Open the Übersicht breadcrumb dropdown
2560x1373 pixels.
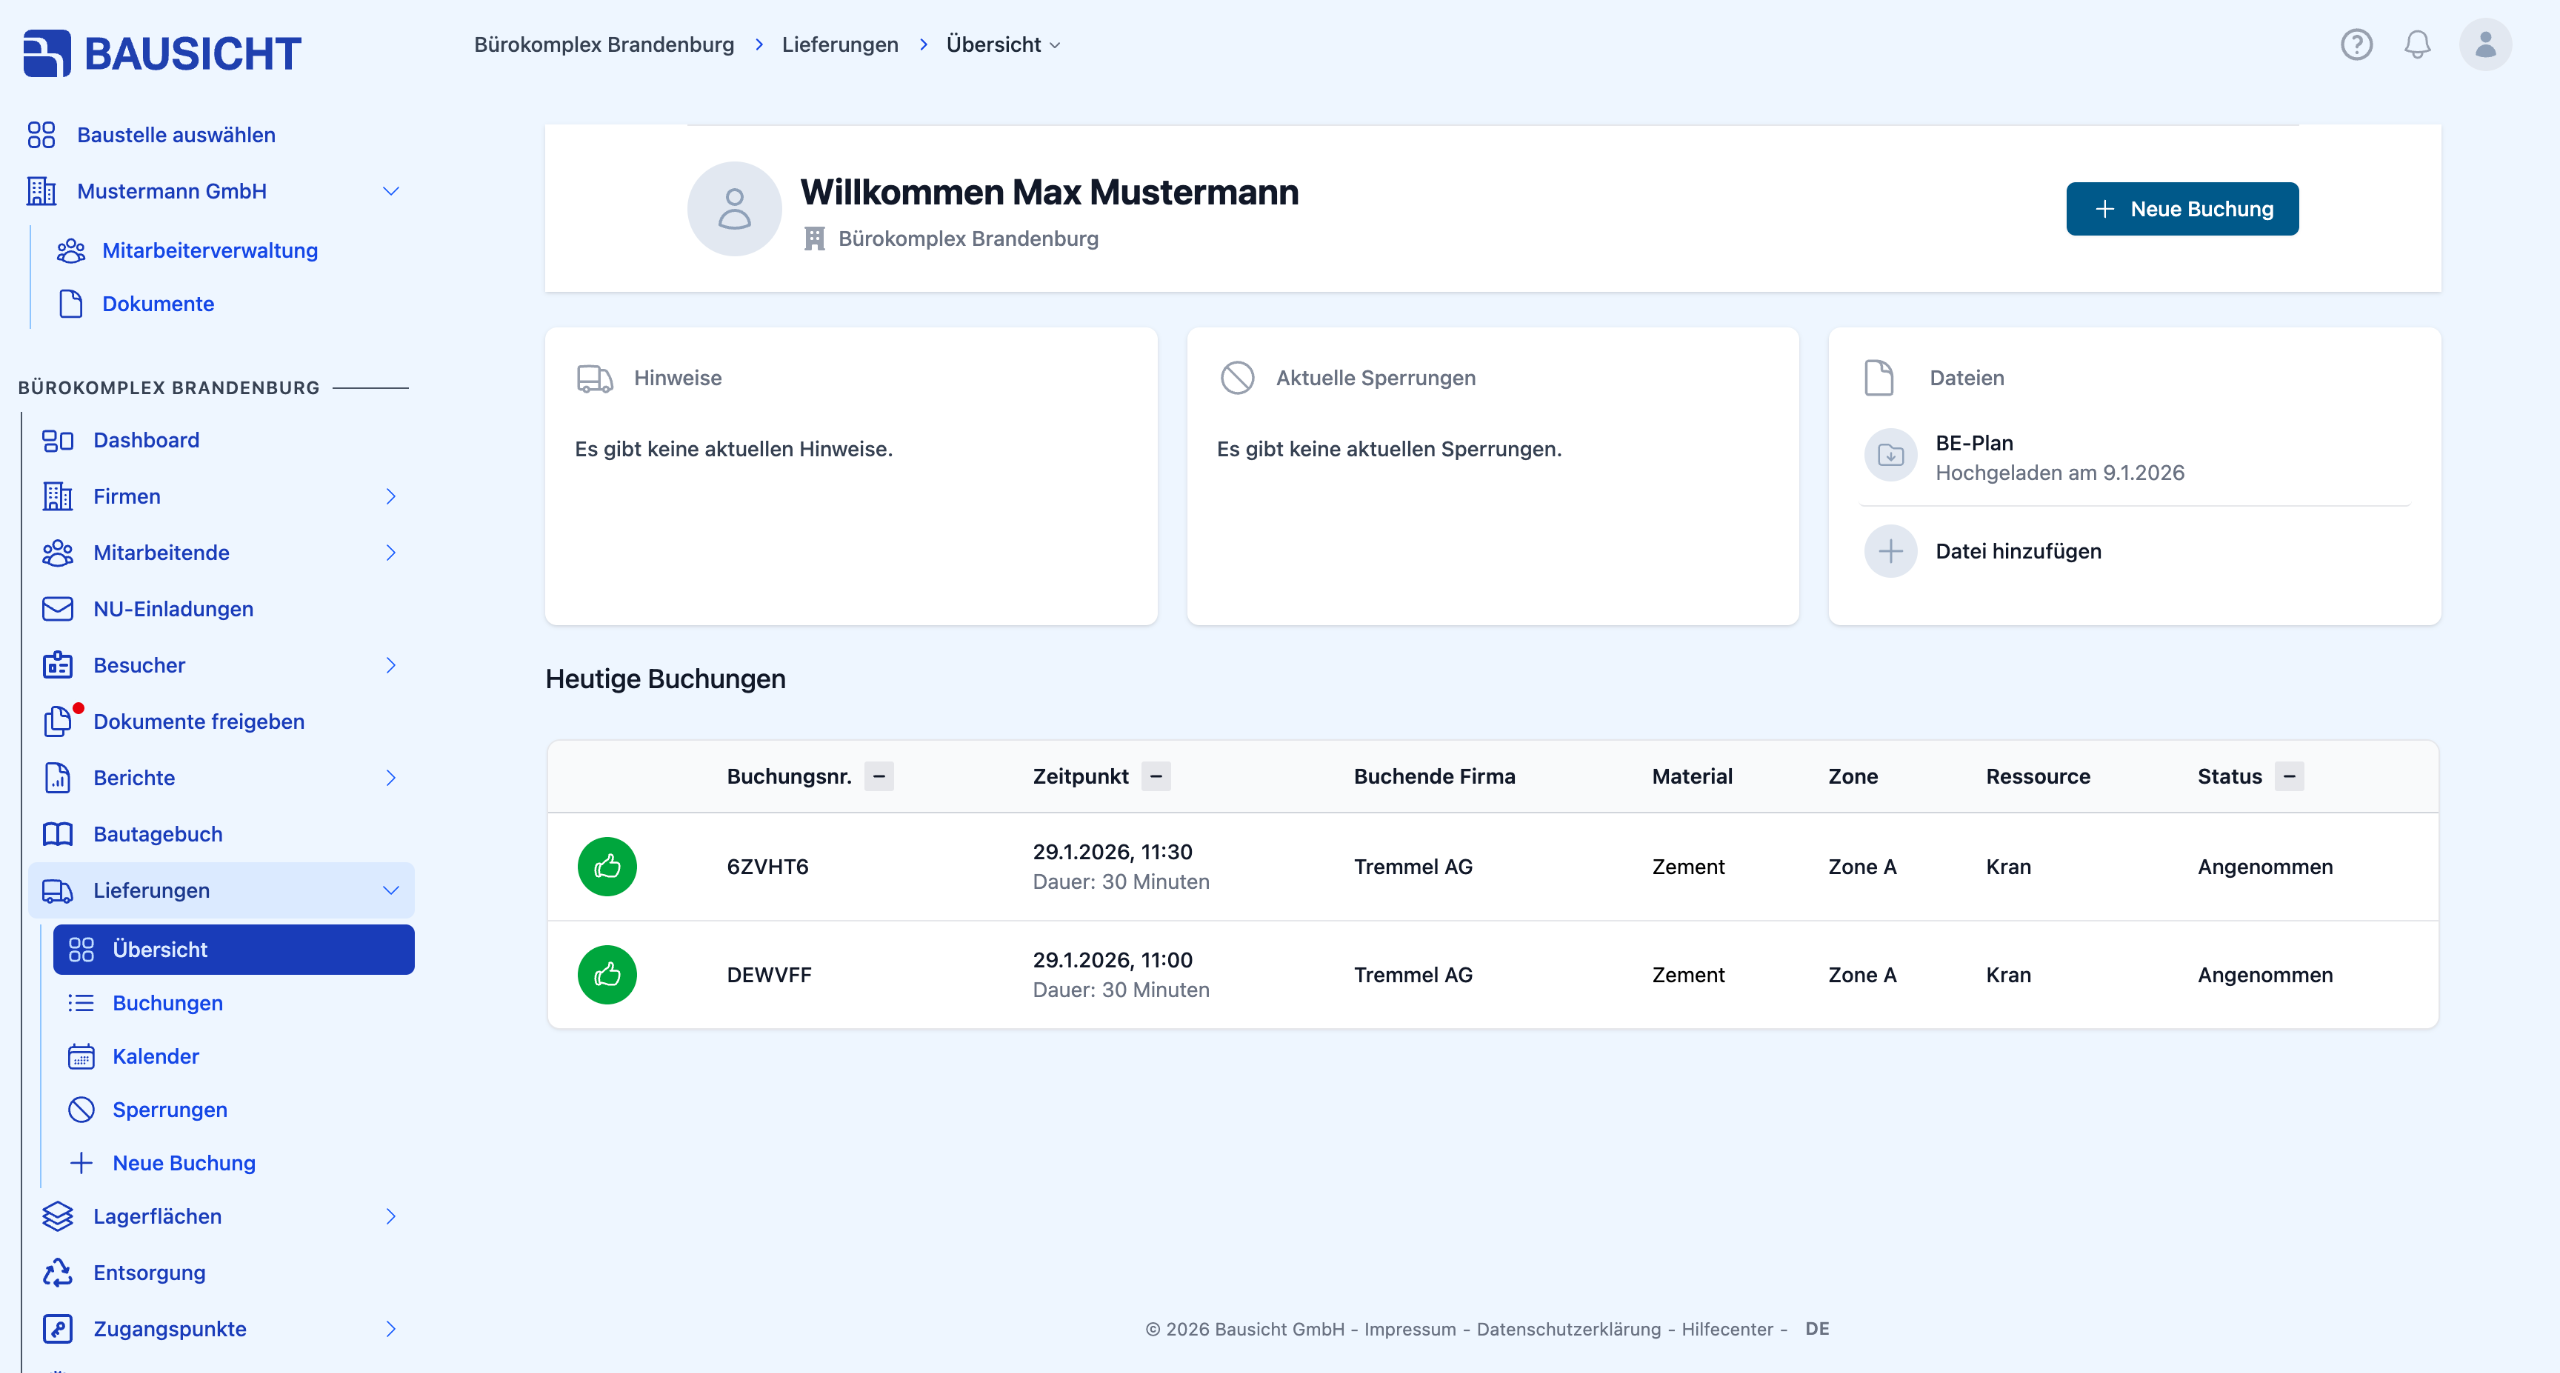pyautogui.click(x=1003, y=45)
